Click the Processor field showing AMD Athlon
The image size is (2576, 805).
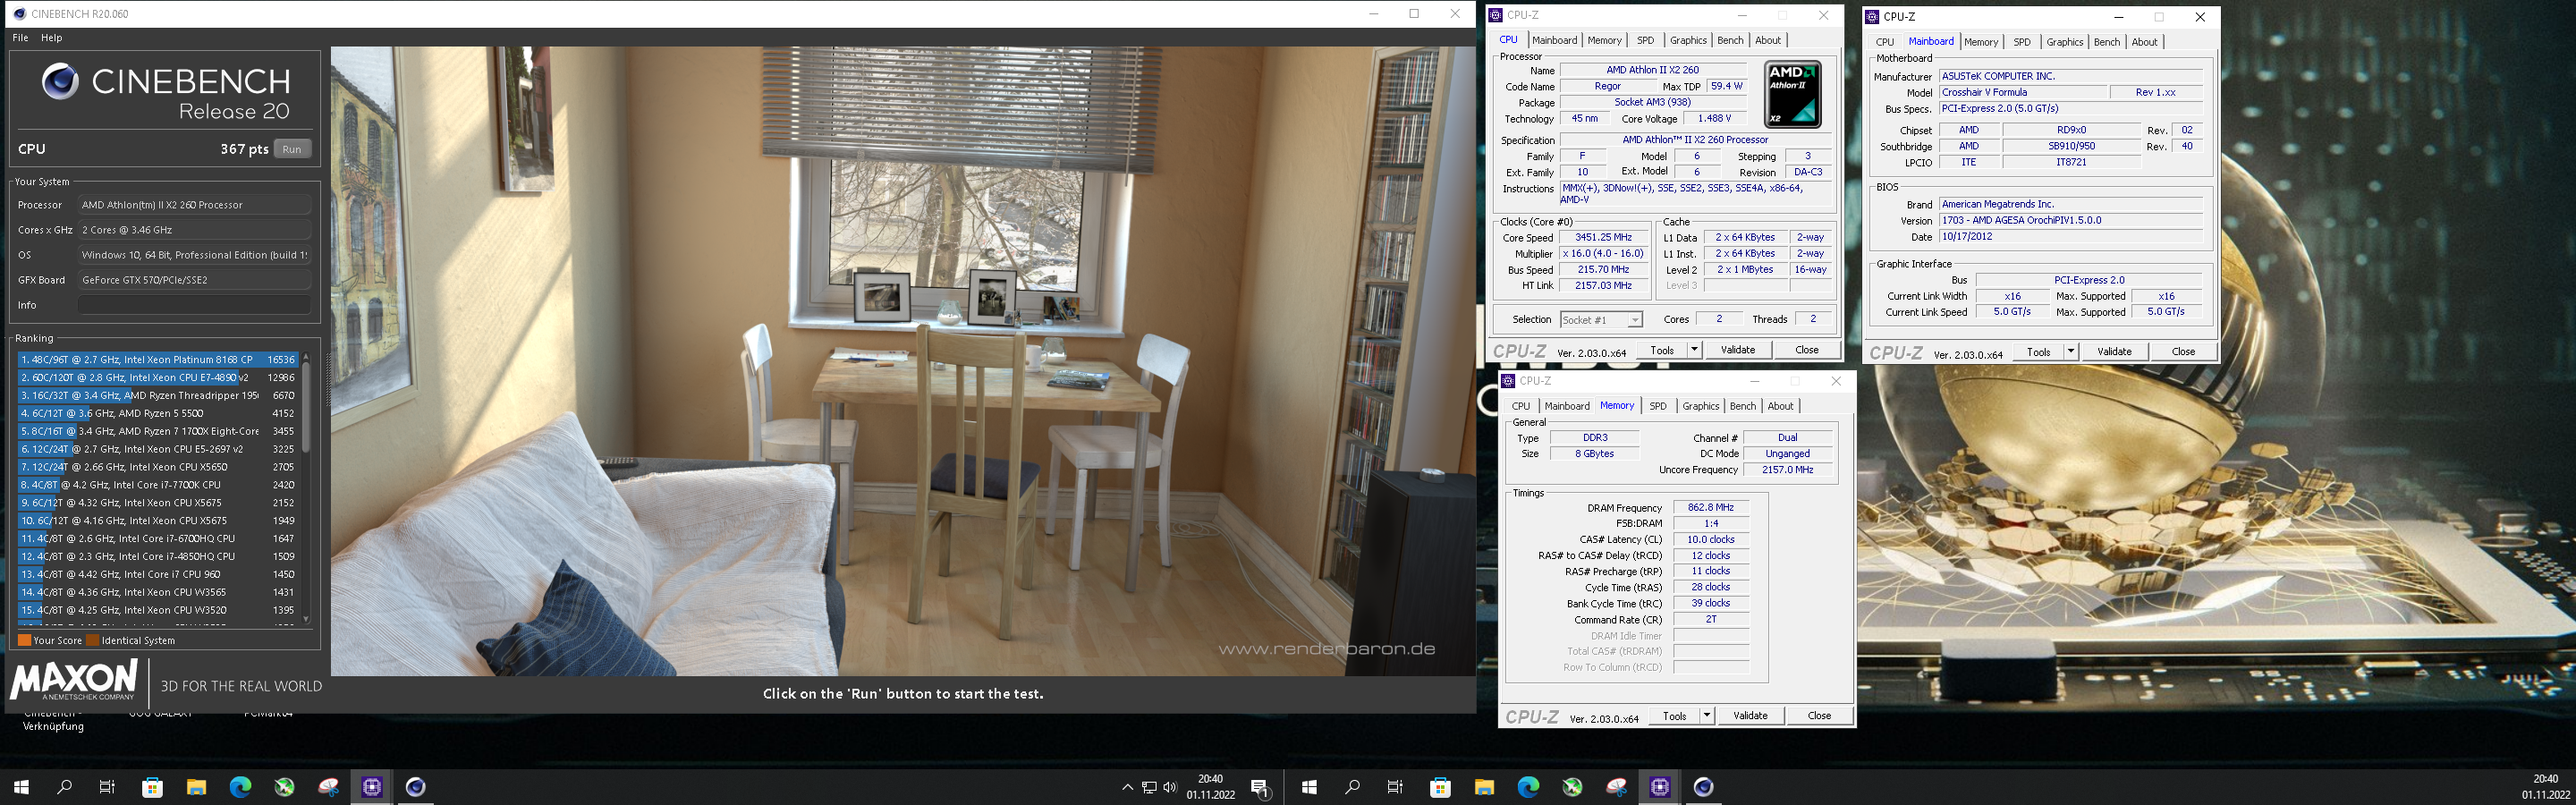coord(194,205)
